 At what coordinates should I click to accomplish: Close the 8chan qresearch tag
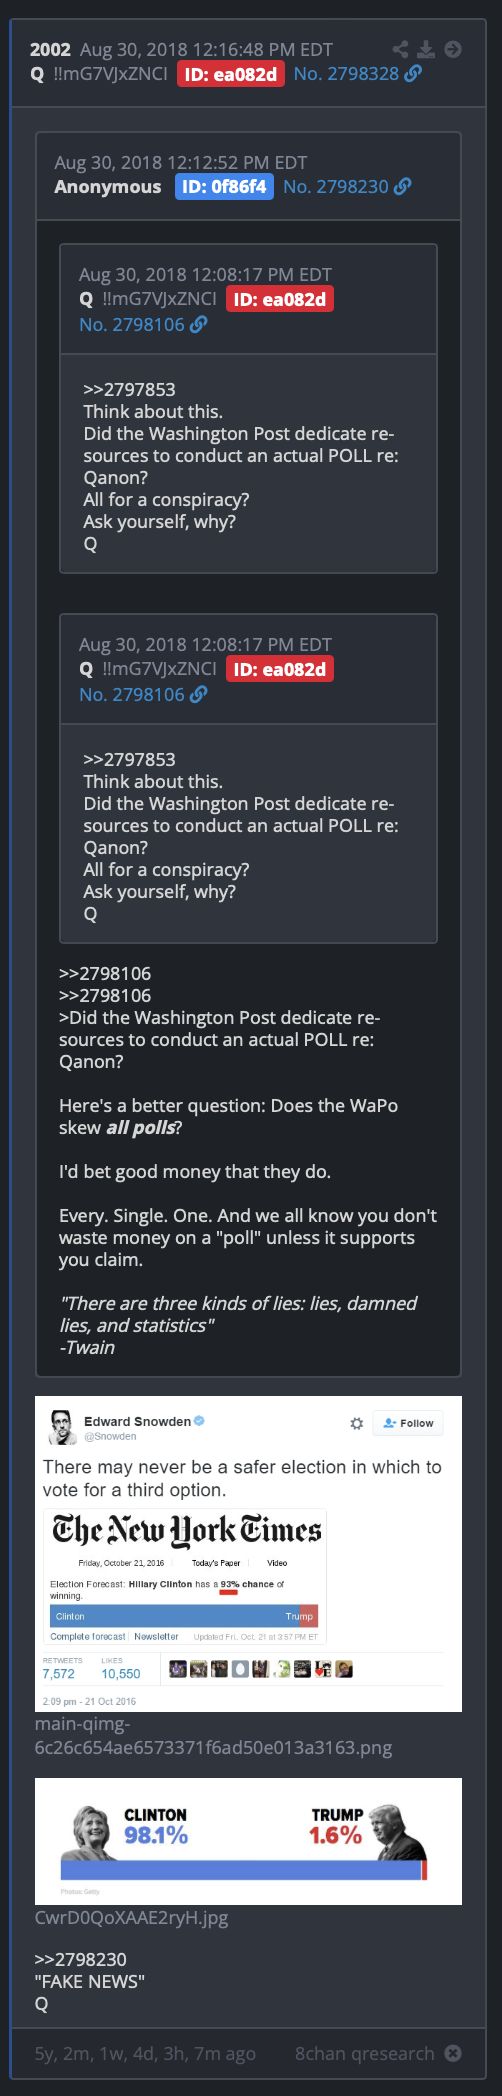click(x=453, y=2053)
